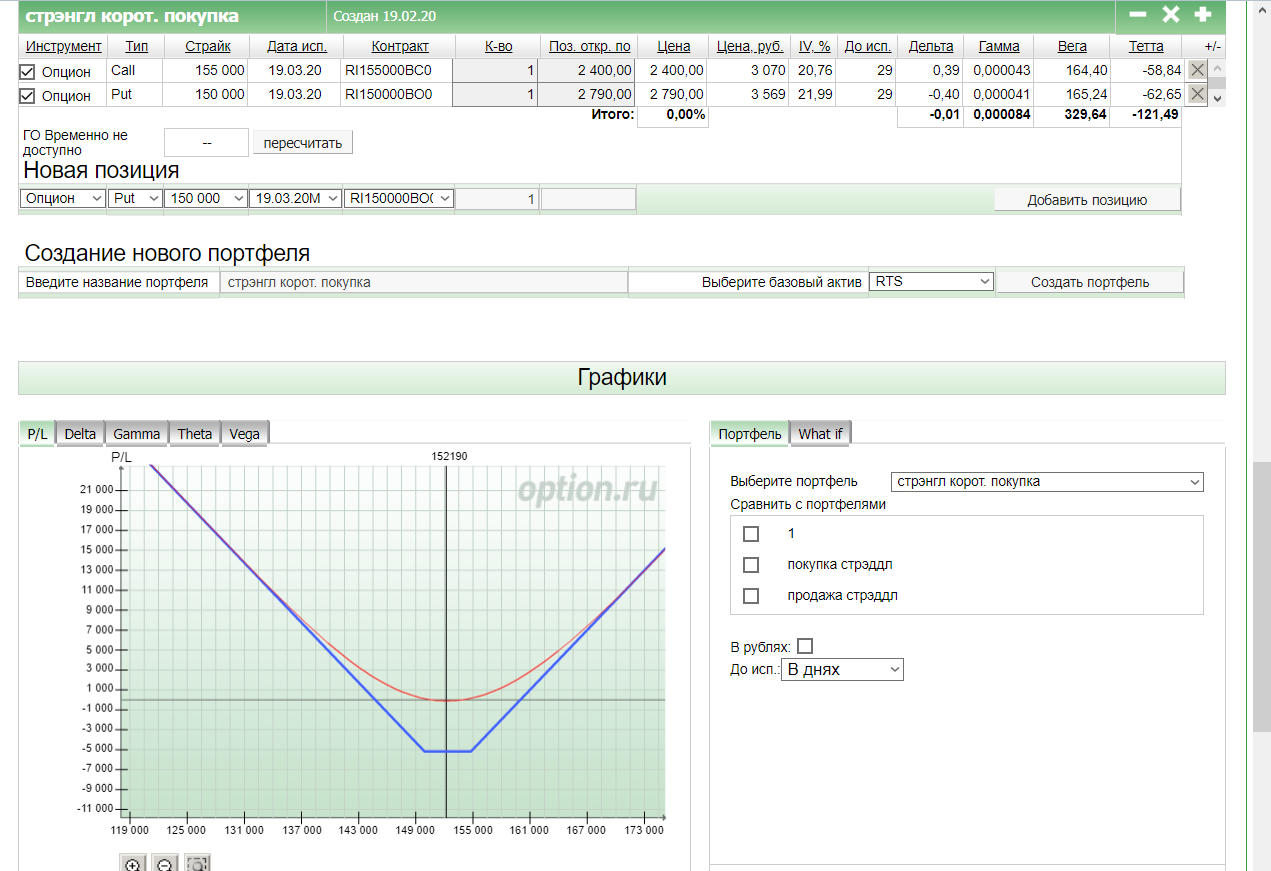1271x871 pixels.
Task: Enable the 'В рублях' checkbox
Action: point(805,646)
